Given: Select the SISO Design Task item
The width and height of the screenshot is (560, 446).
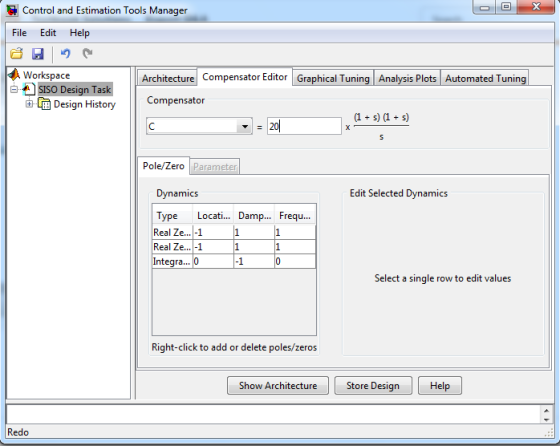Looking at the screenshot, I should pos(75,89).
